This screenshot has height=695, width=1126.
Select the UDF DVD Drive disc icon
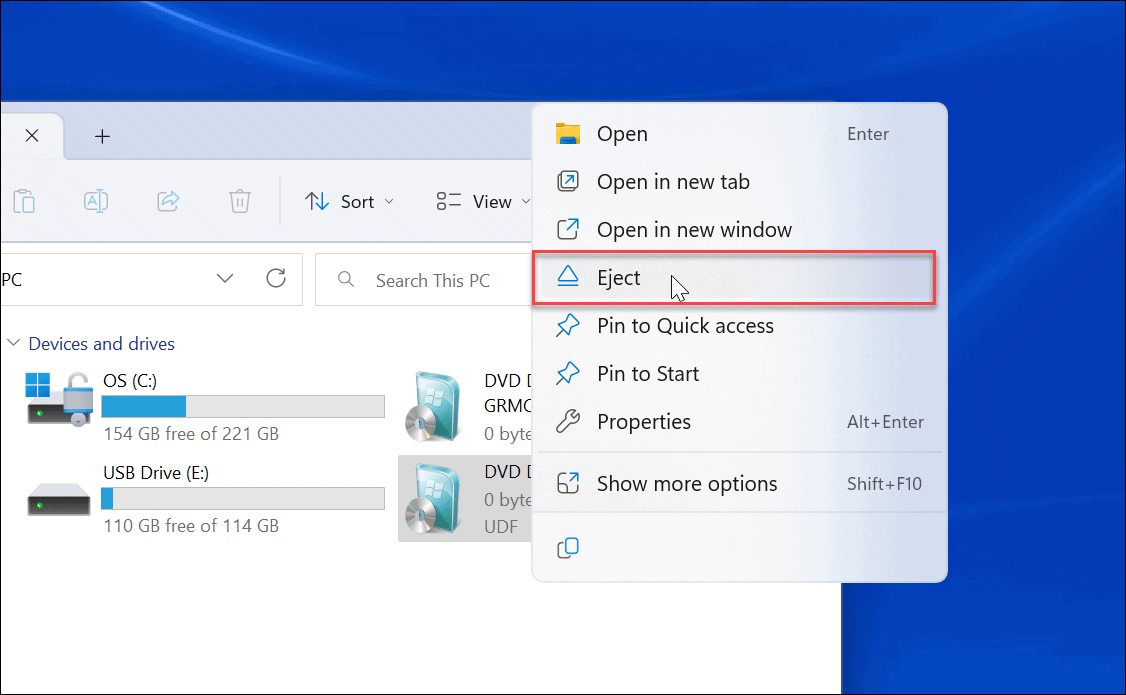(x=434, y=498)
